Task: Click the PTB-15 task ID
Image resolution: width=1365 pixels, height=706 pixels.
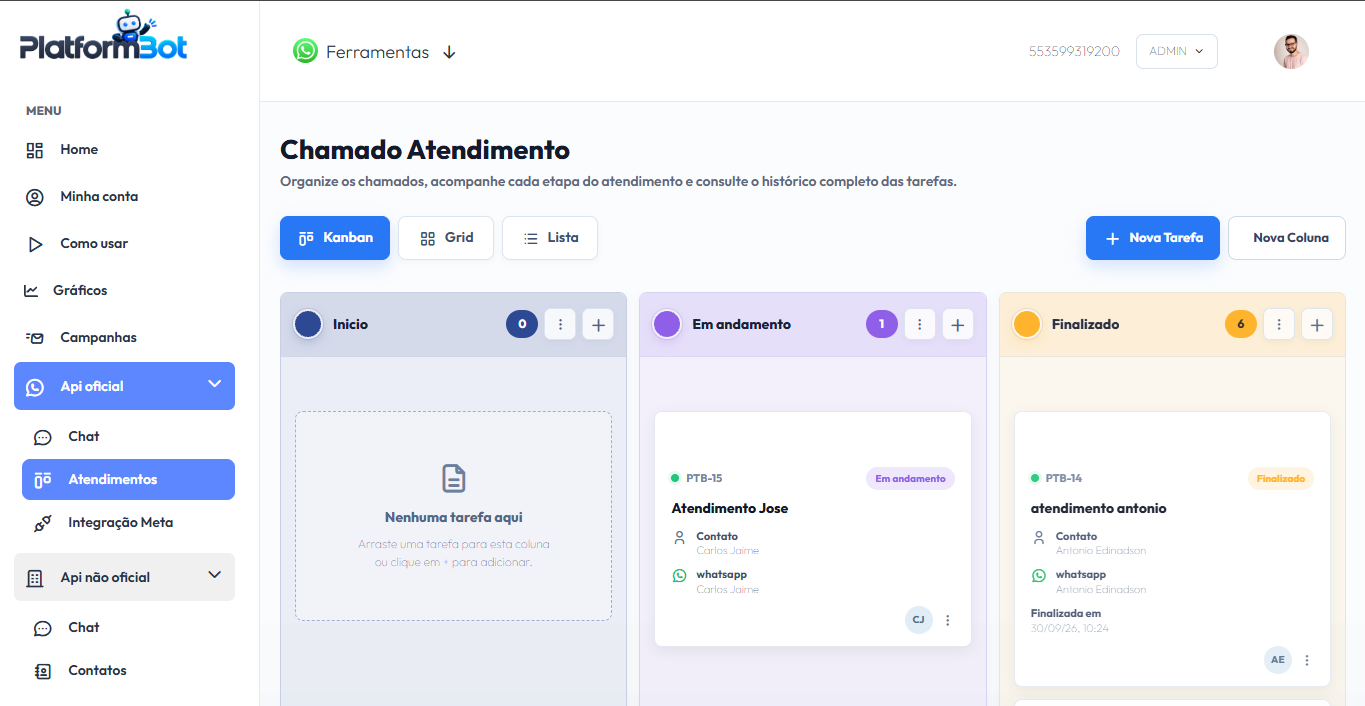Action: tap(704, 479)
